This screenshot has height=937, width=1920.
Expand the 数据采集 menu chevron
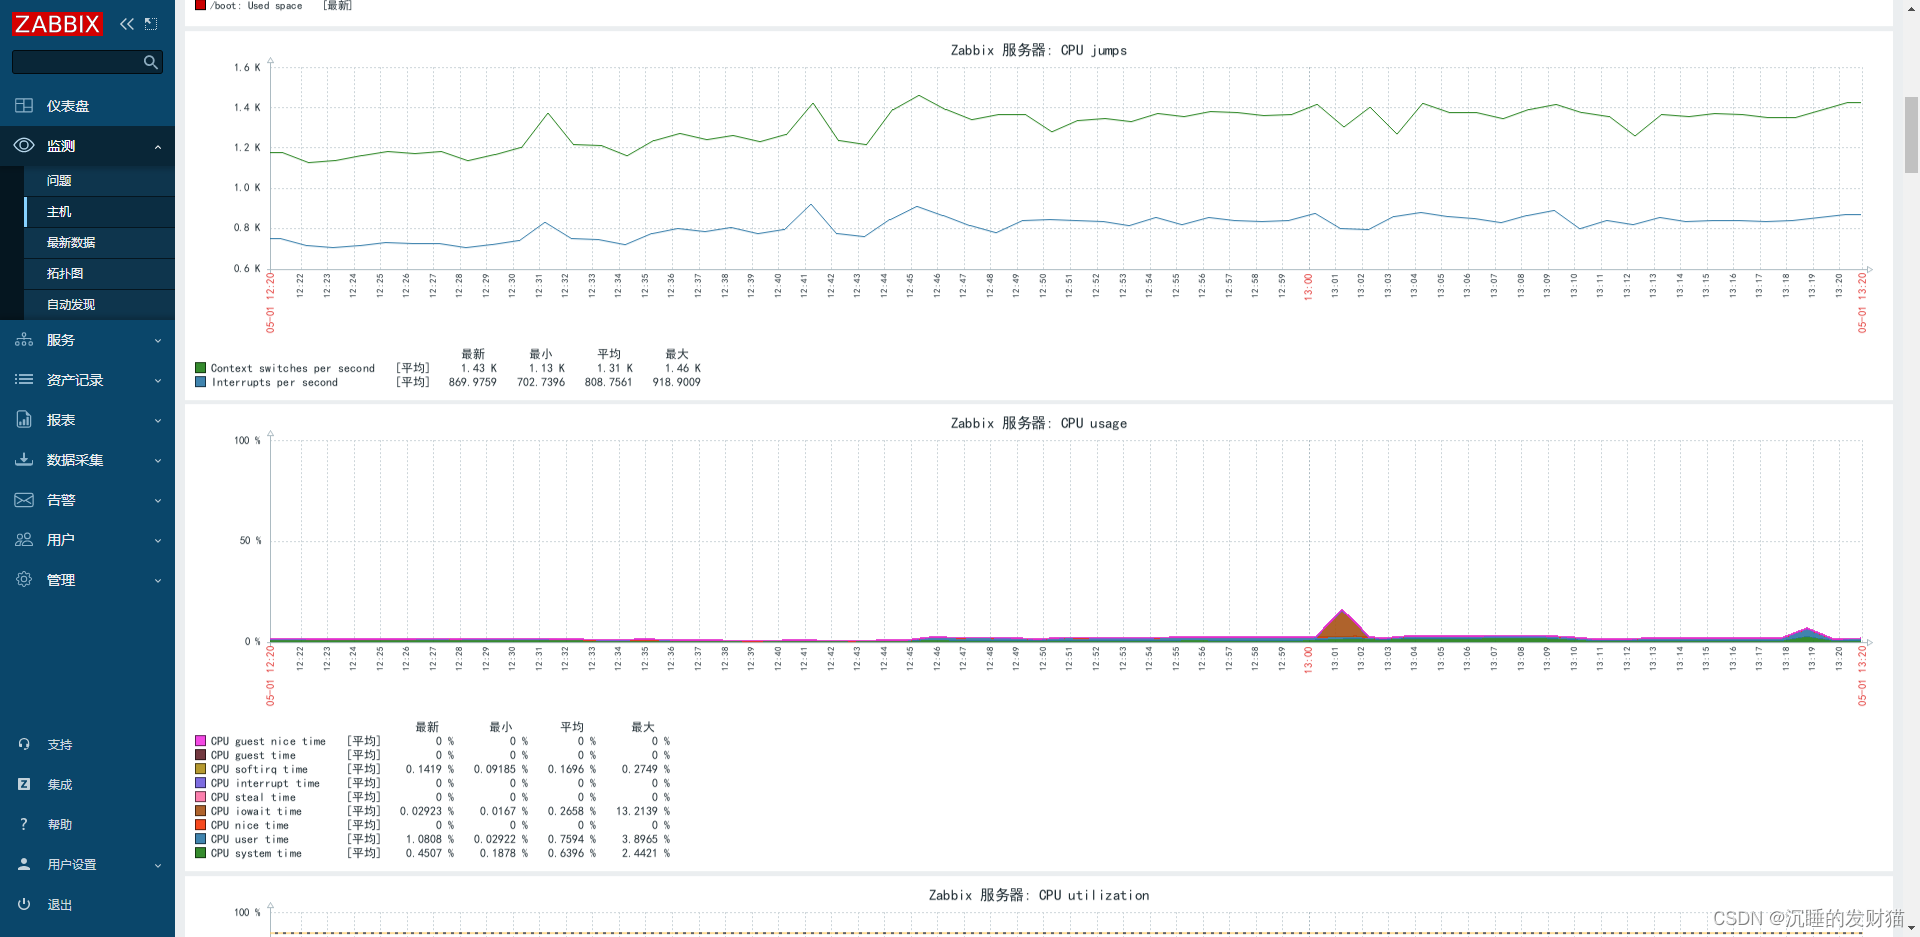[158, 461]
